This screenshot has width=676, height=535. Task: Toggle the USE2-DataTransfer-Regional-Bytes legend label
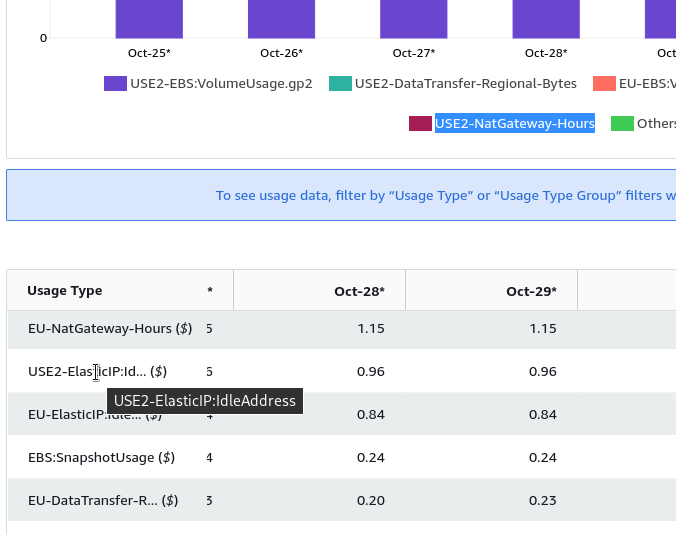click(x=465, y=84)
